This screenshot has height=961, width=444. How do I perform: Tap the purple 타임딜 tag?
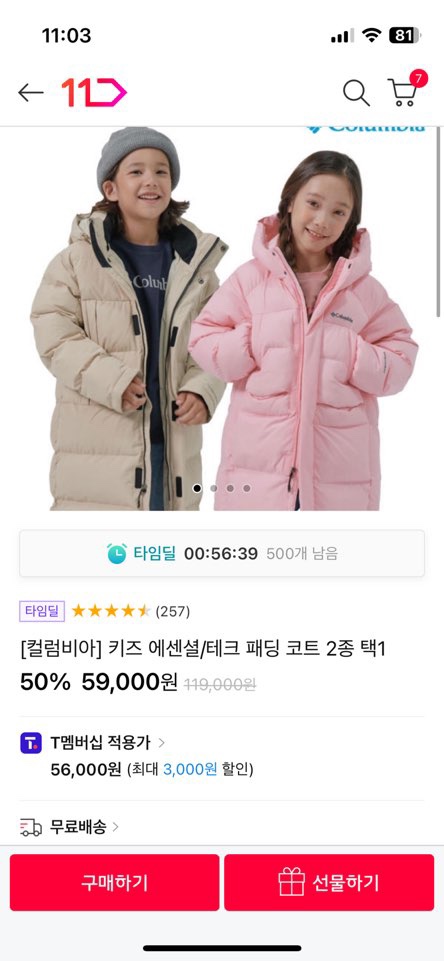[42, 610]
